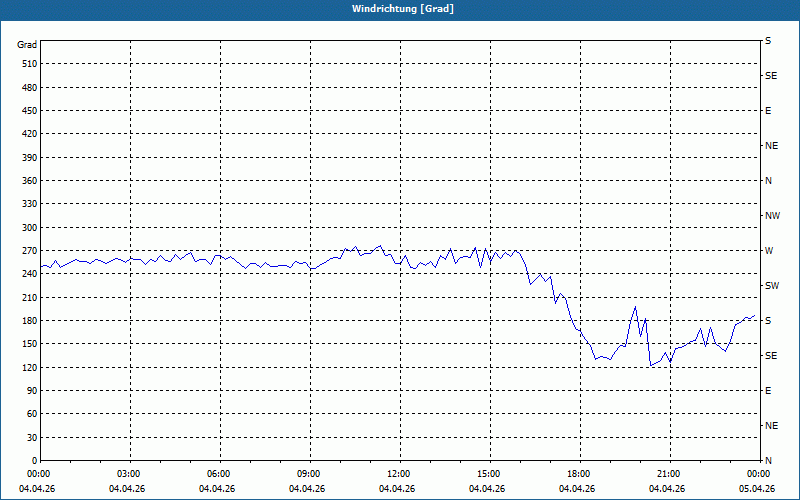The width and height of the screenshot is (800, 500).
Task: Click the 270 degree axis label
Action: pos(30,251)
